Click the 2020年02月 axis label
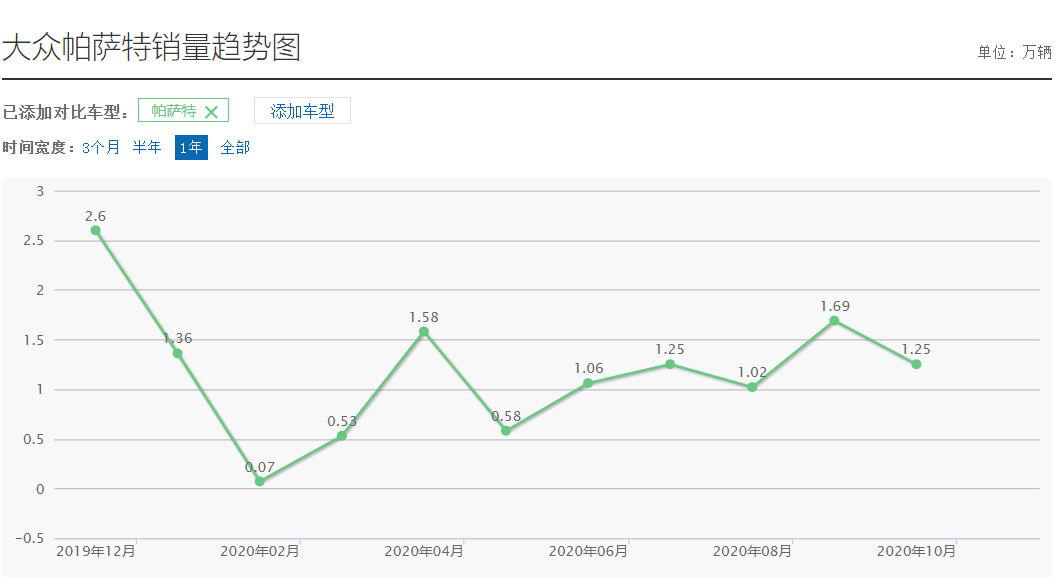The width and height of the screenshot is (1059, 588). tap(259, 552)
